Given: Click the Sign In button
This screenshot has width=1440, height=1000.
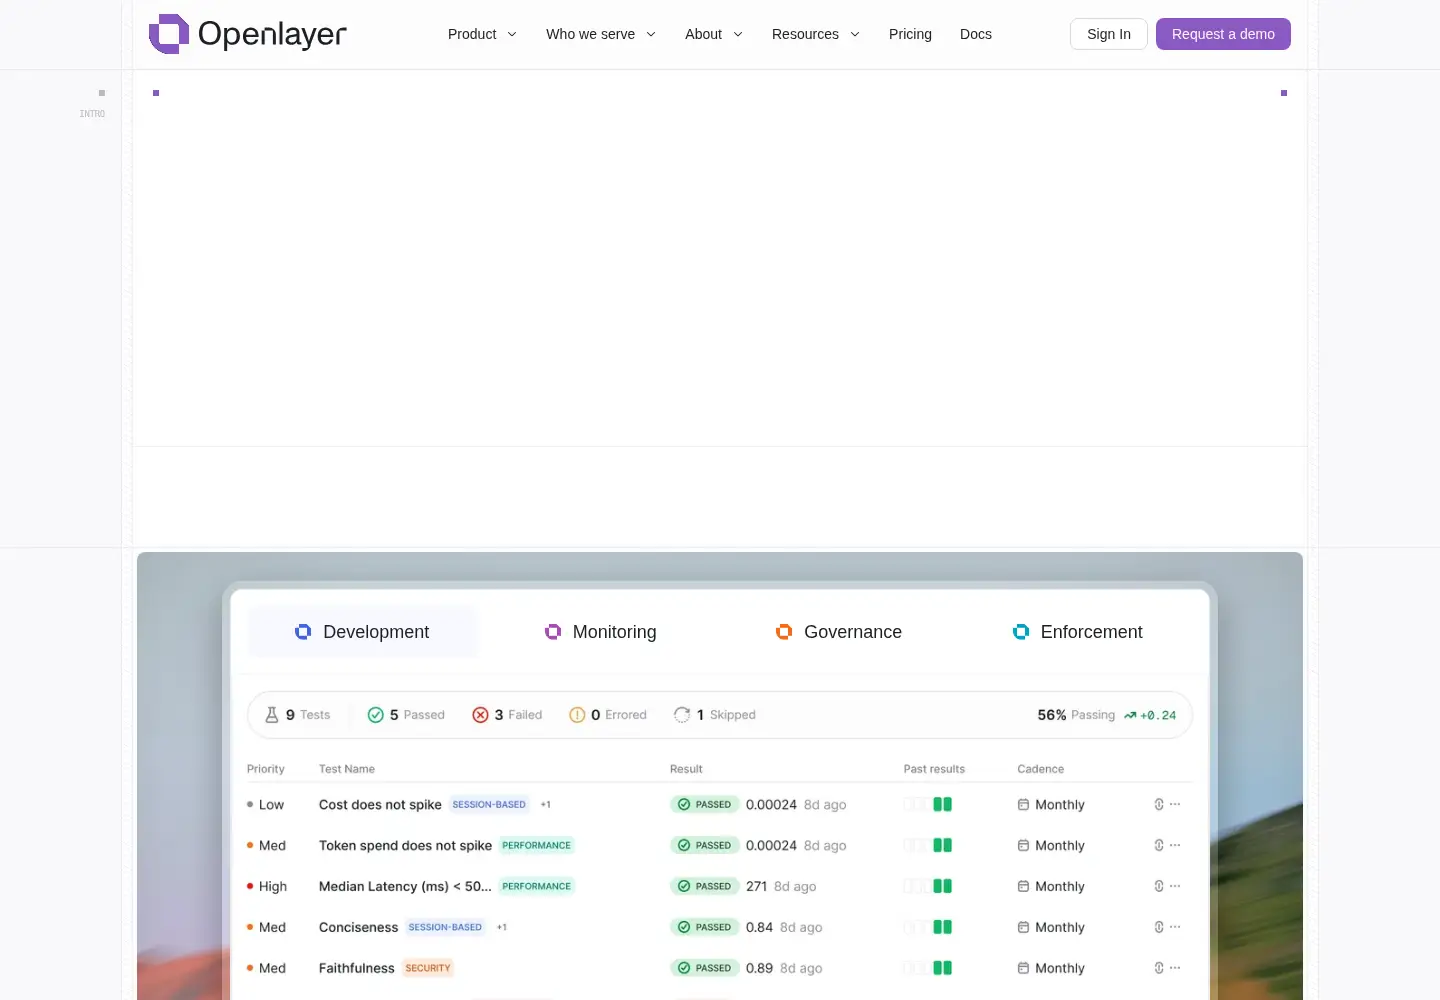Looking at the screenshot, I should click(x=1109, y=34).
